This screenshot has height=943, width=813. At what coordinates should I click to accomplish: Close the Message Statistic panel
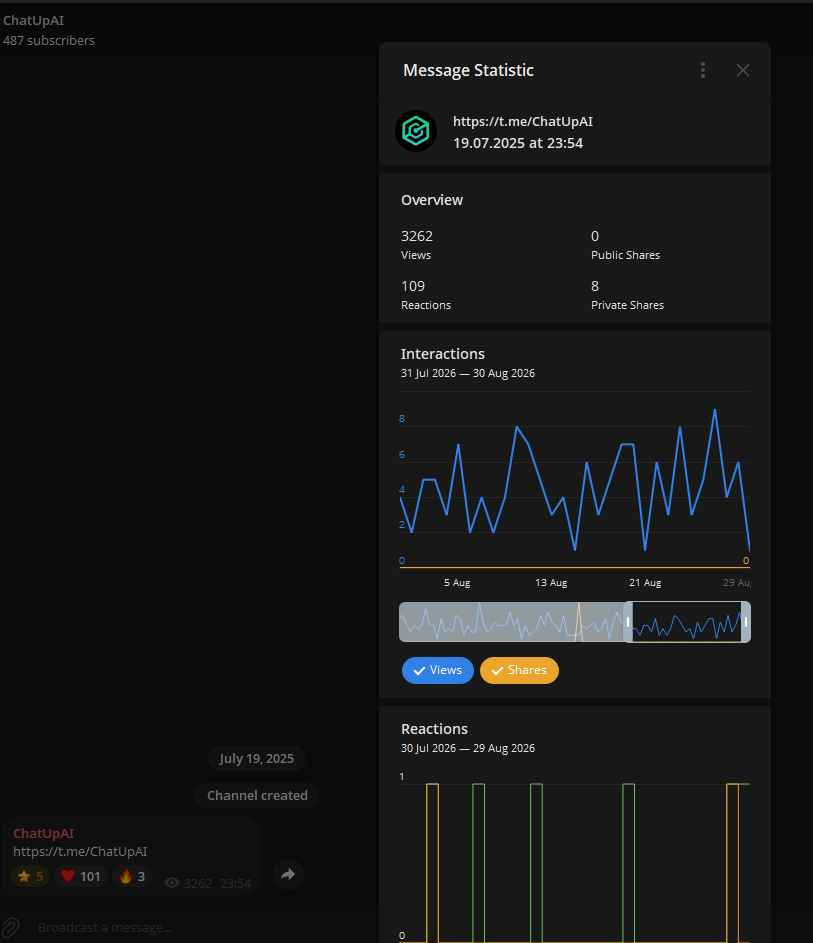pyautogui.click(x=743, y=70)
